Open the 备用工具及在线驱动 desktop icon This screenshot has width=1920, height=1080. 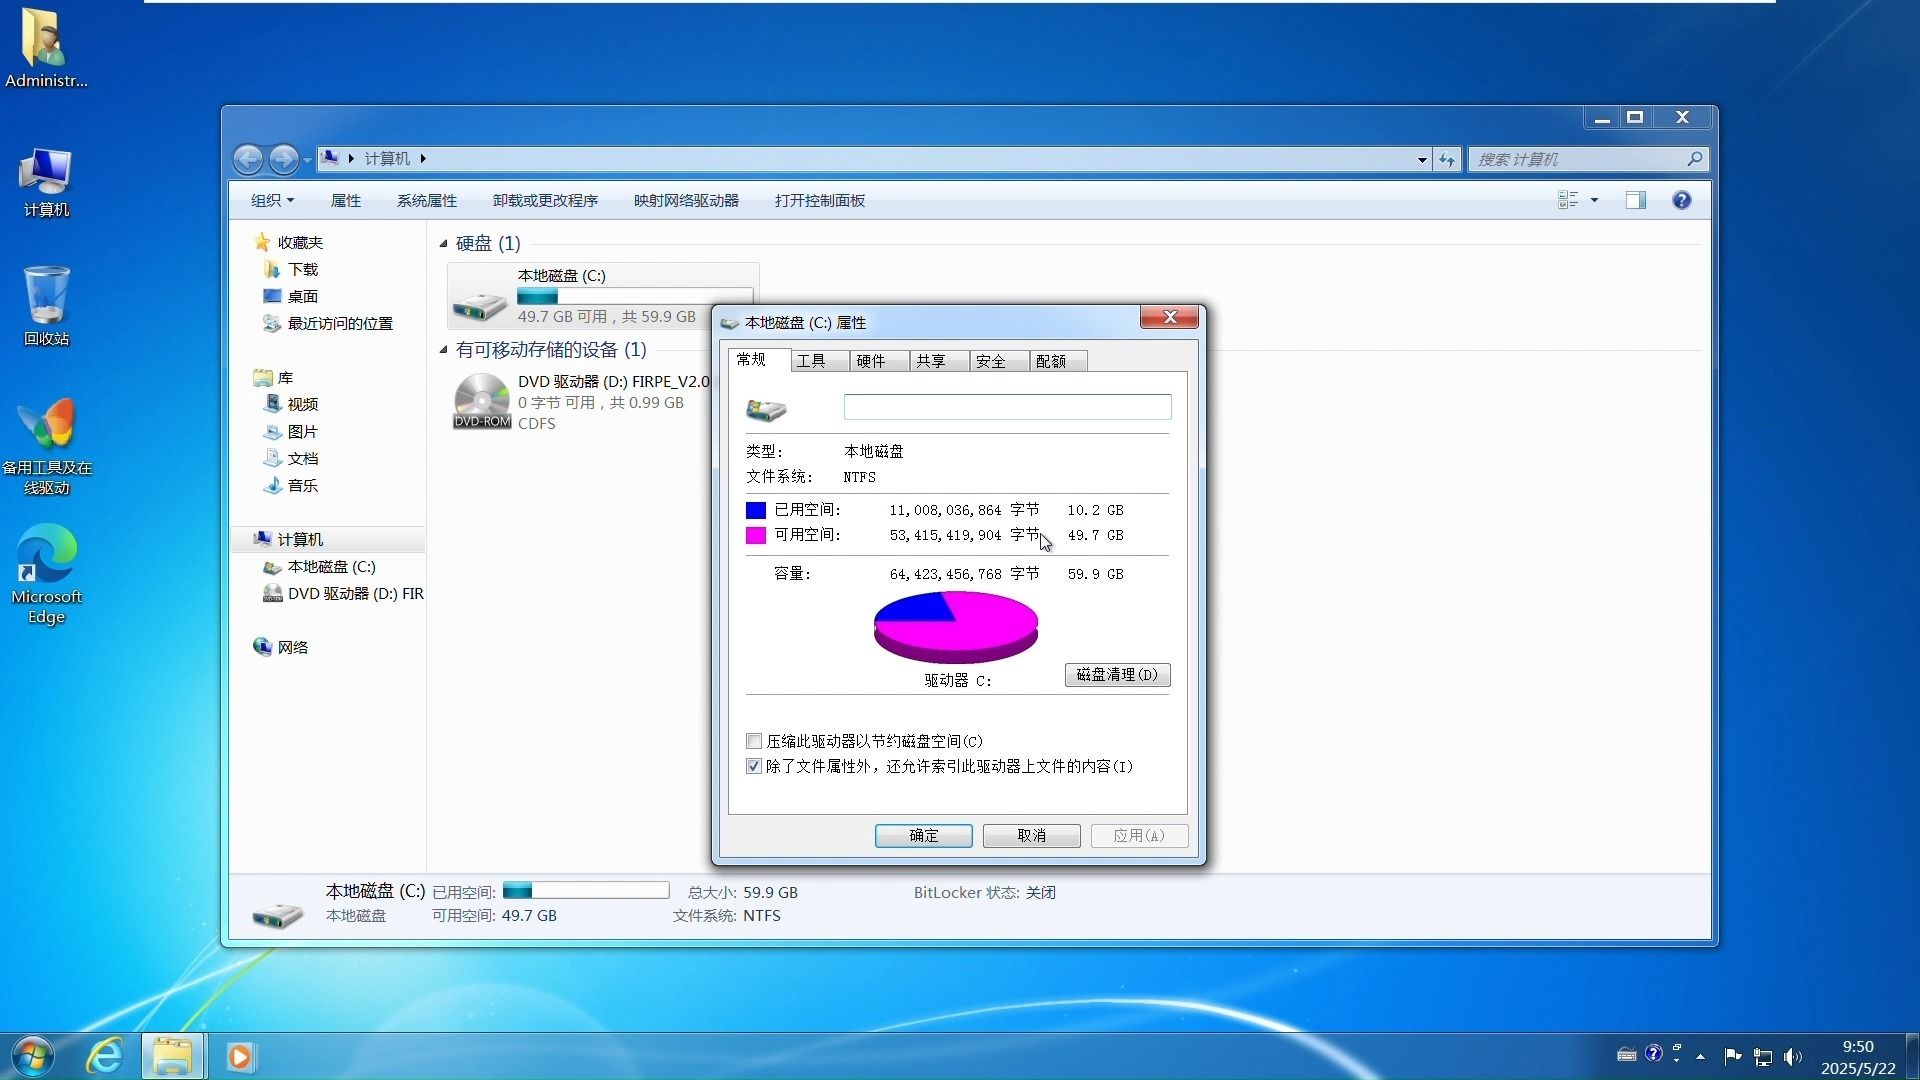click(46, 447)
